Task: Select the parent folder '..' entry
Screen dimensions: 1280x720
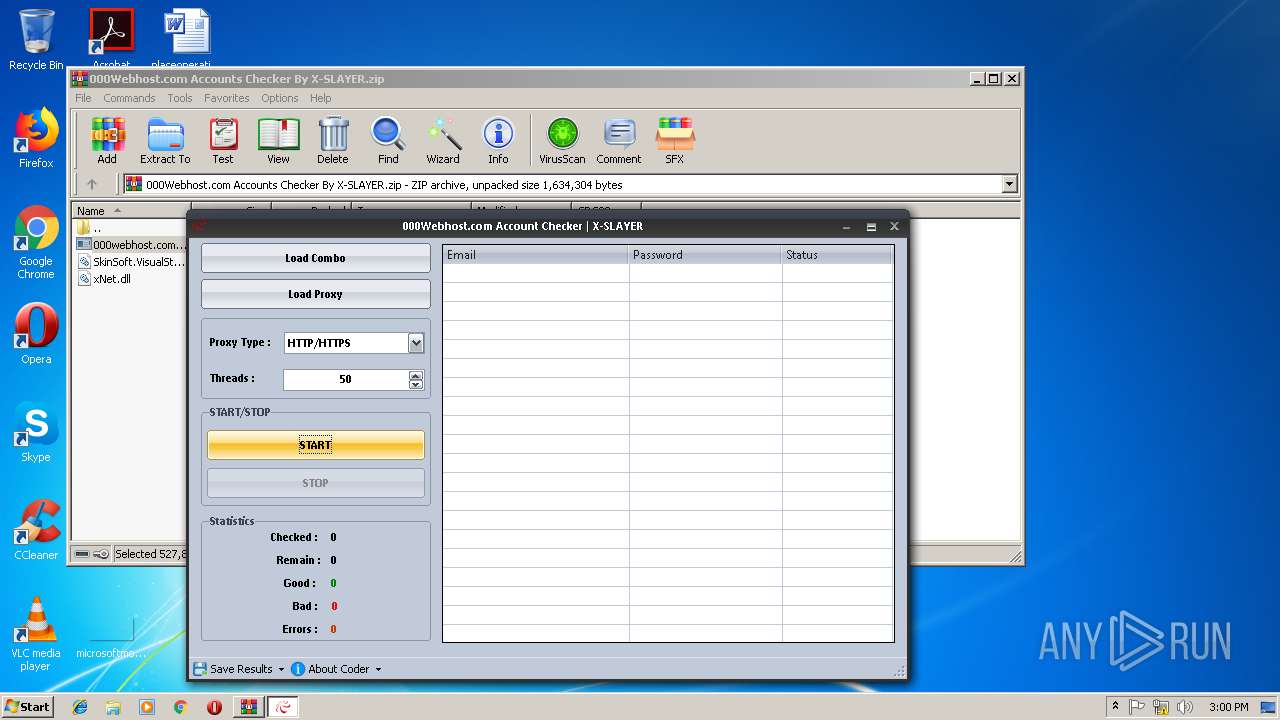Action: click(90, 228)
